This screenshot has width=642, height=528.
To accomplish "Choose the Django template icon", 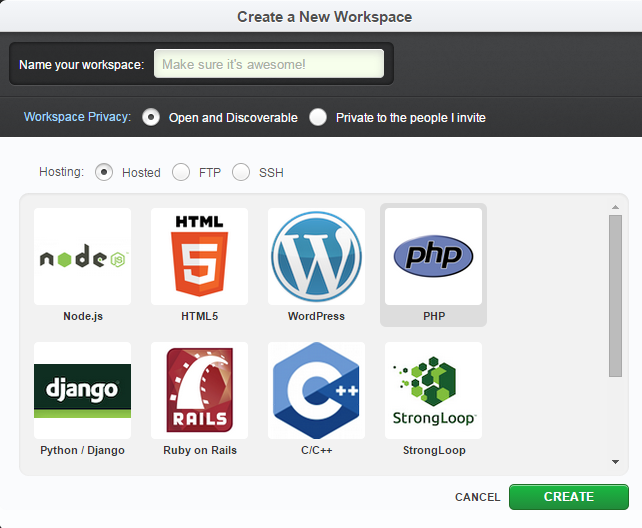I will [x=83, y=390].
